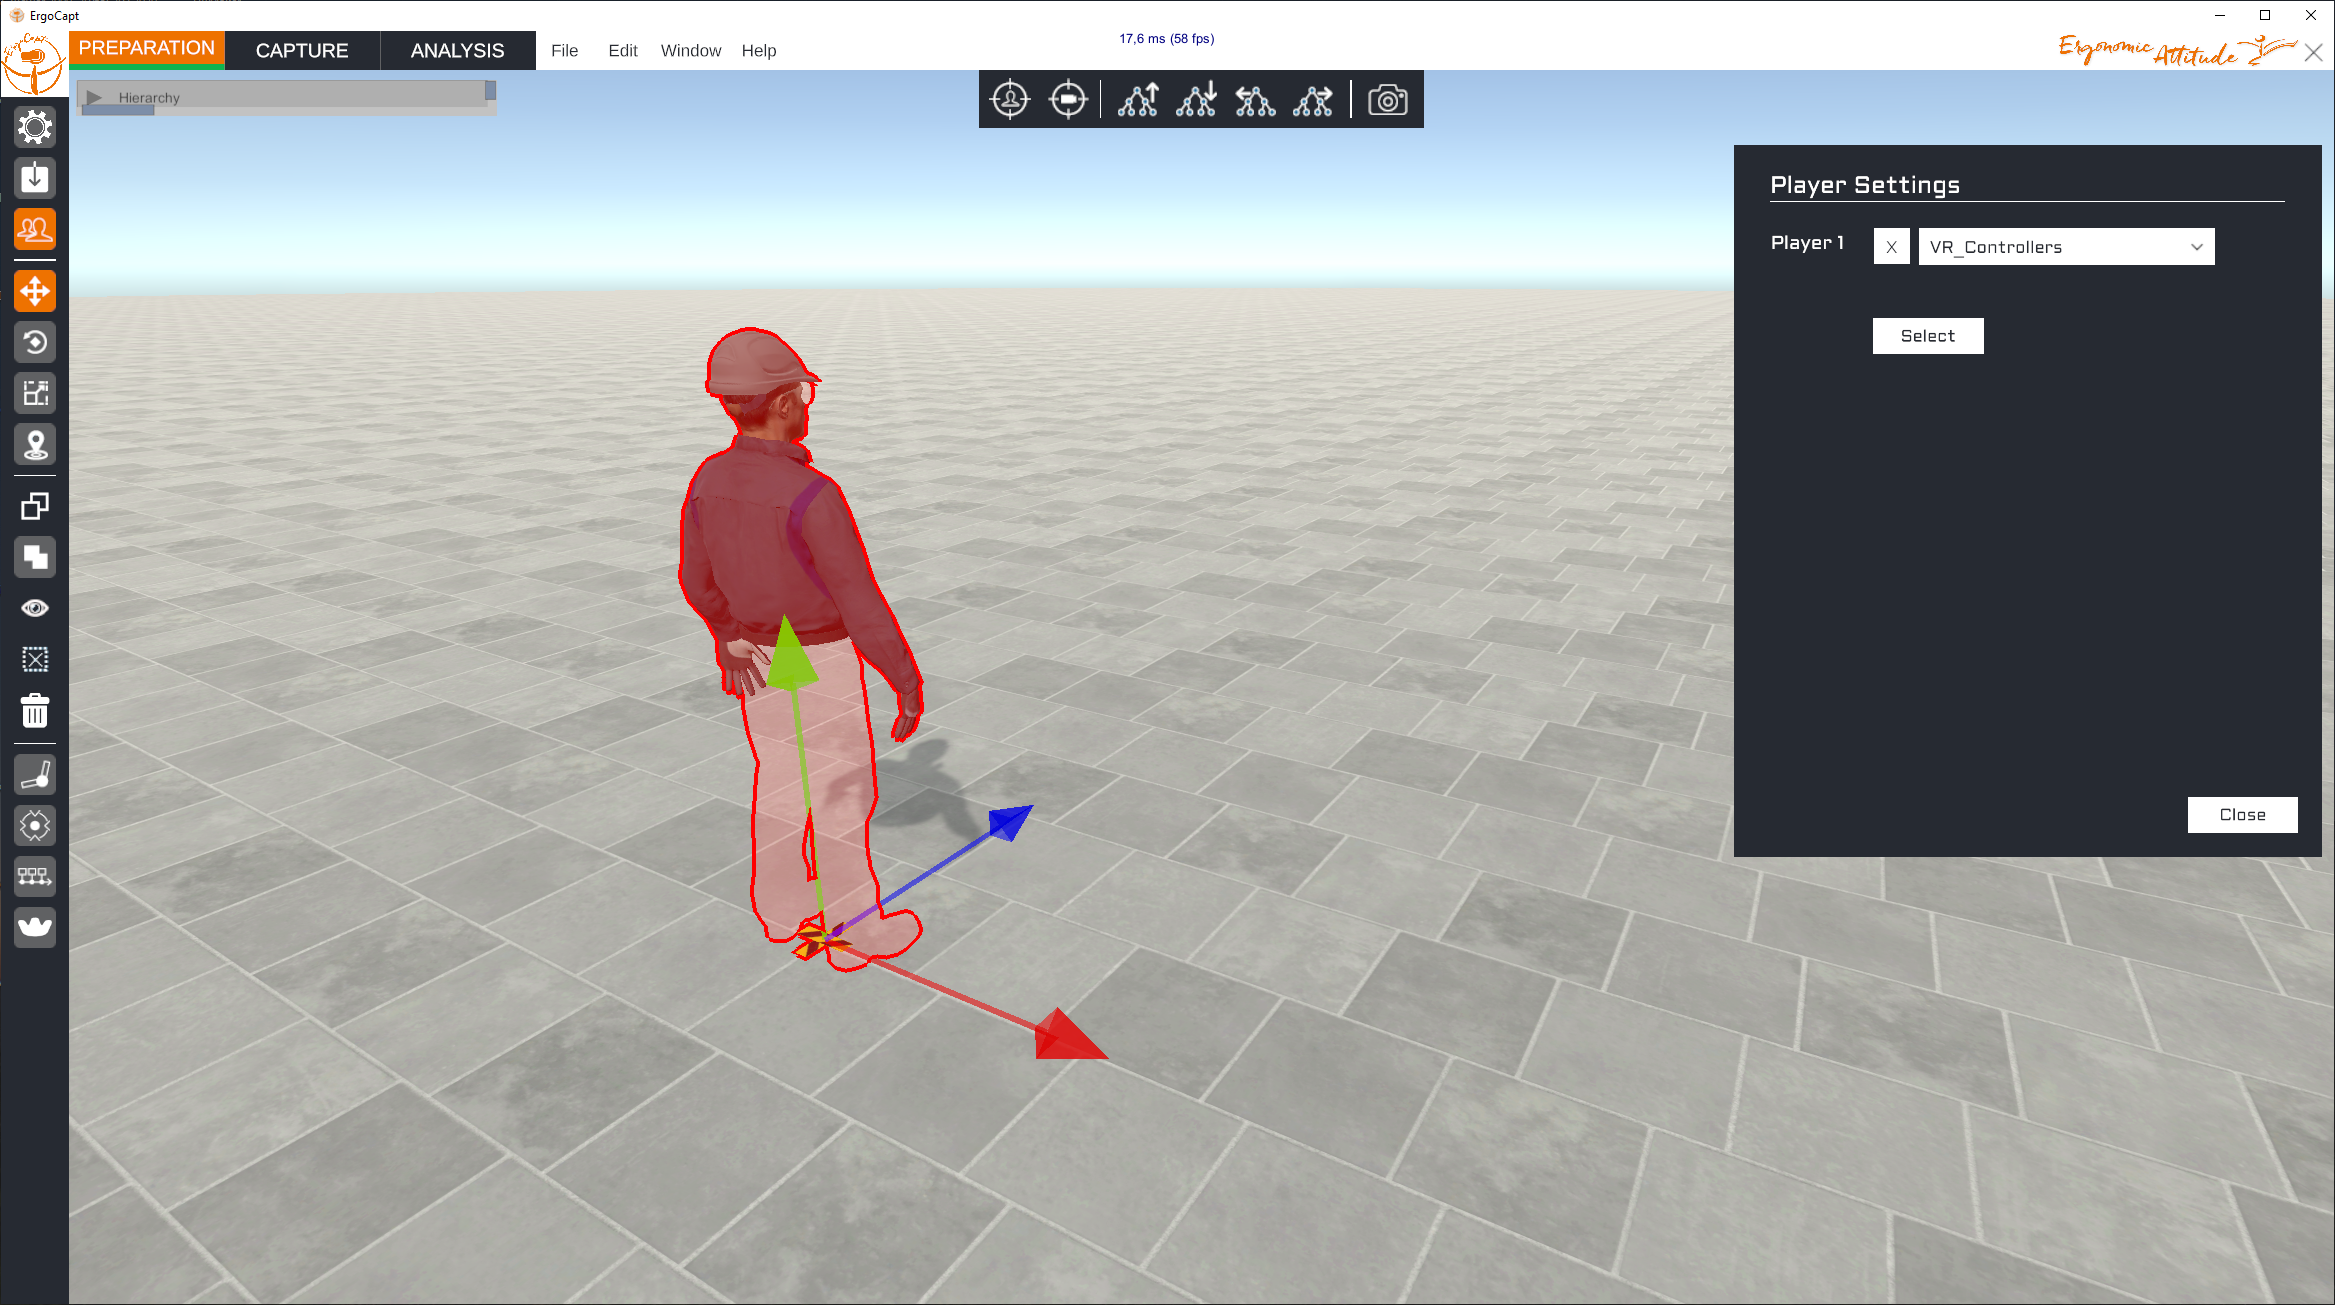
Task: Activate the move four-arrow tool
Action: pos(35,291)
